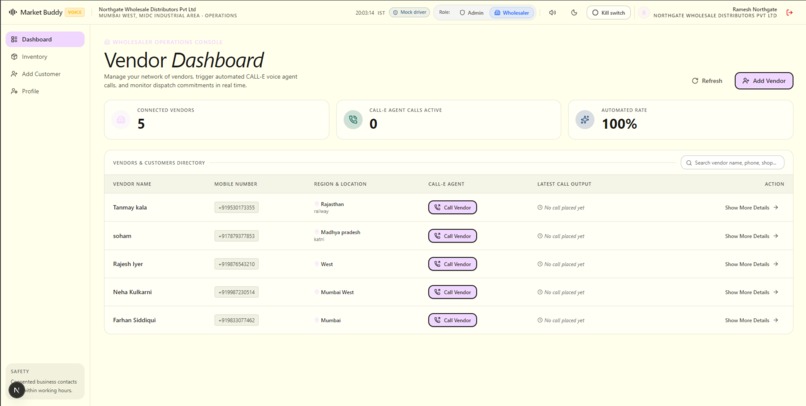Call Vendor for Tanmay kala
806x406 pixels.
point(452,208)
